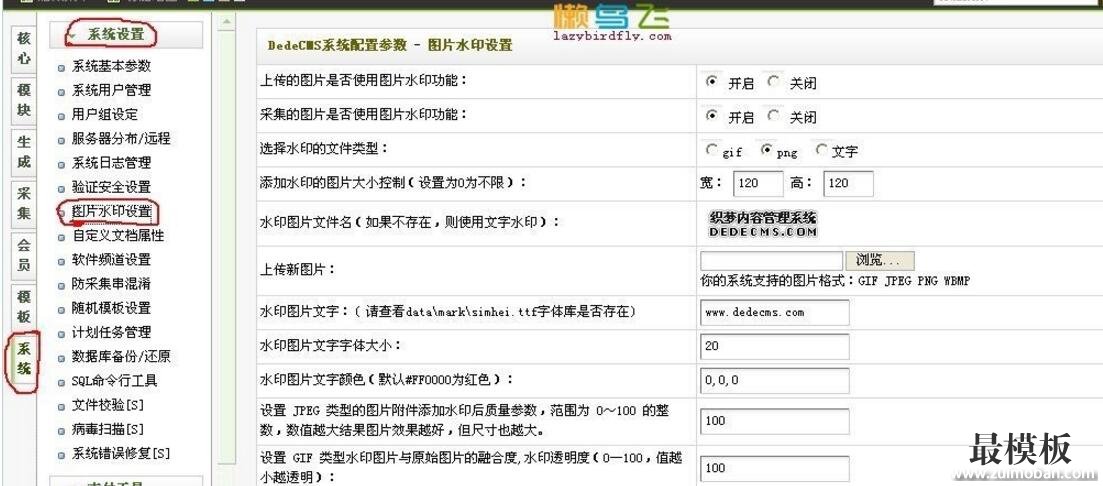Click the 水印图片文字 field with www.dedecms.com
This screenshot has width=1103, height=486.
click(x=774, y=312)
